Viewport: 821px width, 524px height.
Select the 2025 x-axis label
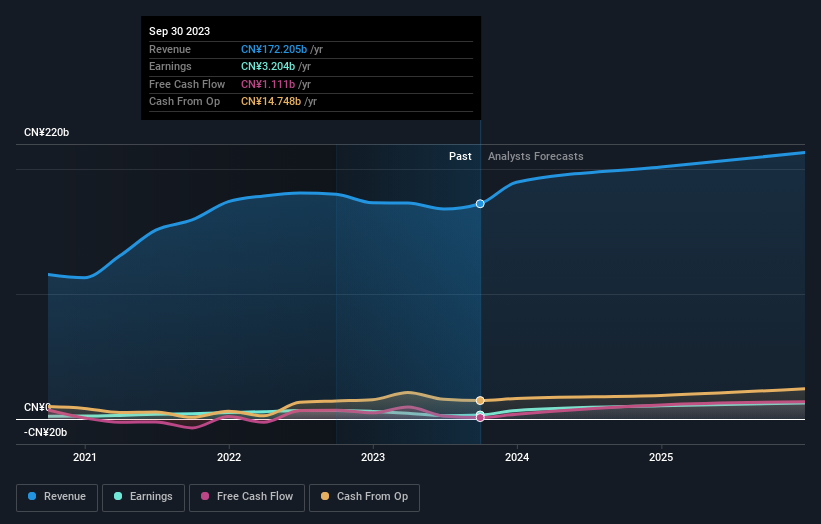tap(661, 457)
